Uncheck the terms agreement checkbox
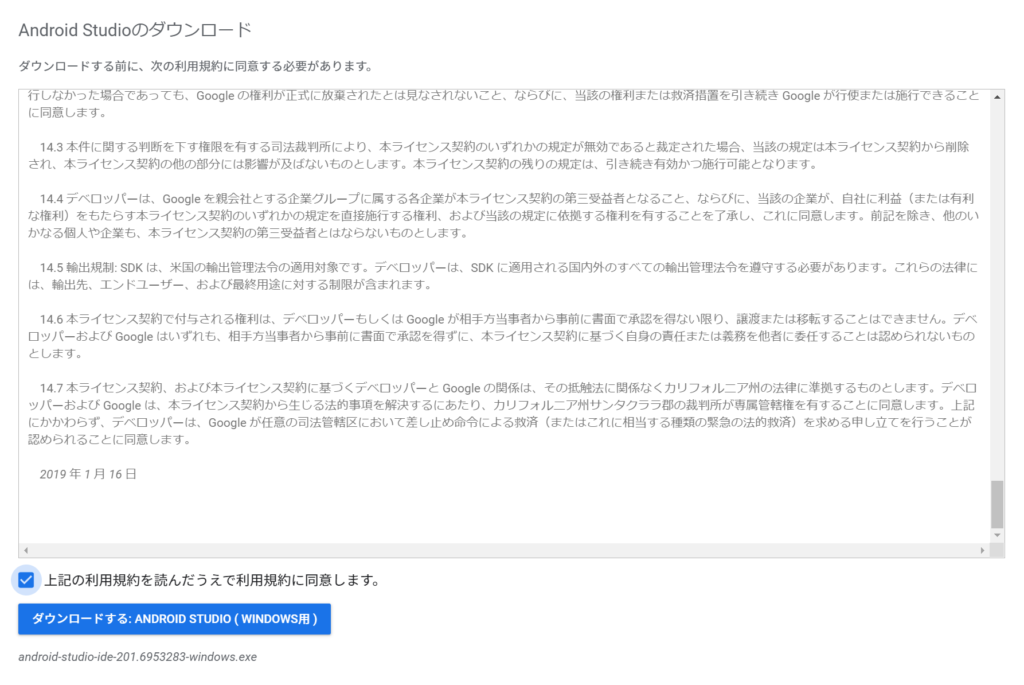 [x=26, y=580]
